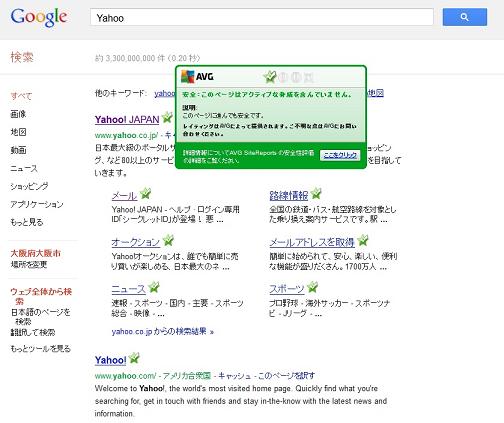Click AVG star beside the Yahoo! result
Image resolution: width=504 pixels, height=423 pixels.
[134, 358]
